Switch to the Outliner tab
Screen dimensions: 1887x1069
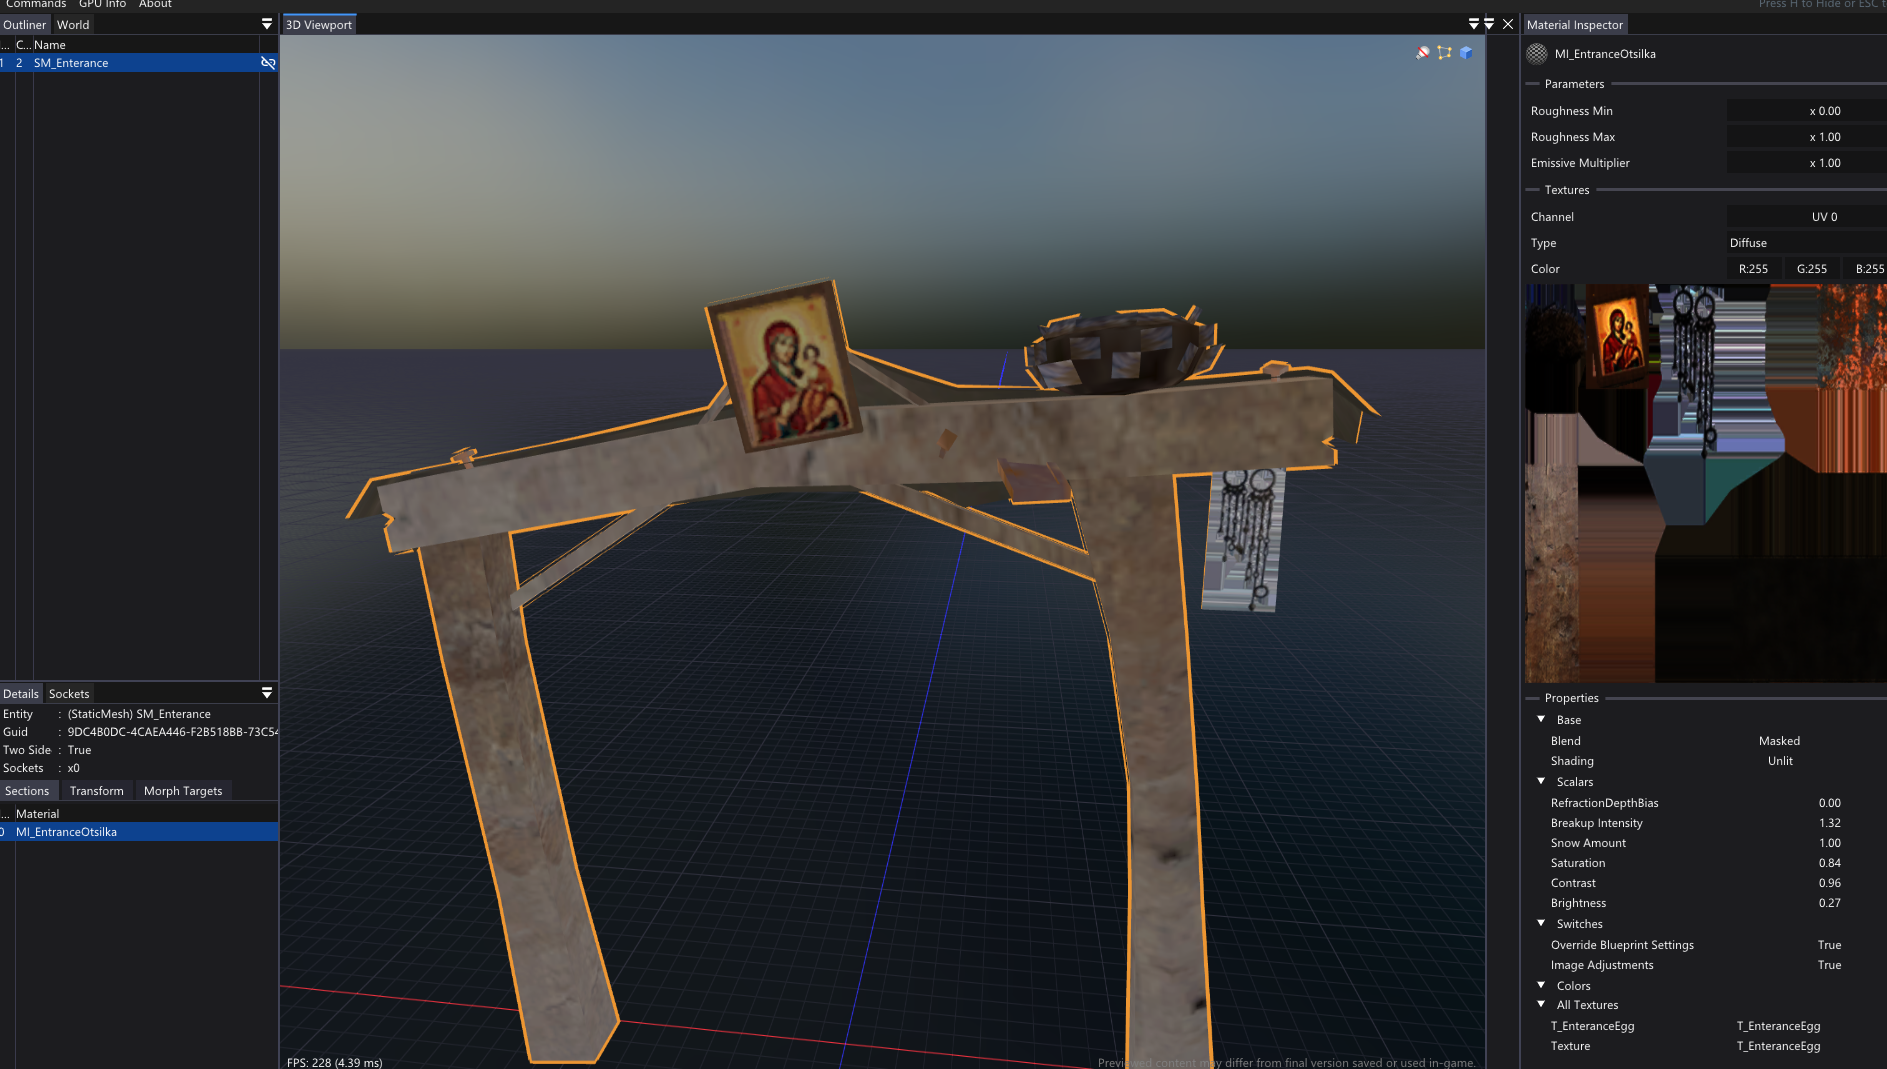pyautogui.click(x=25, y=25)
